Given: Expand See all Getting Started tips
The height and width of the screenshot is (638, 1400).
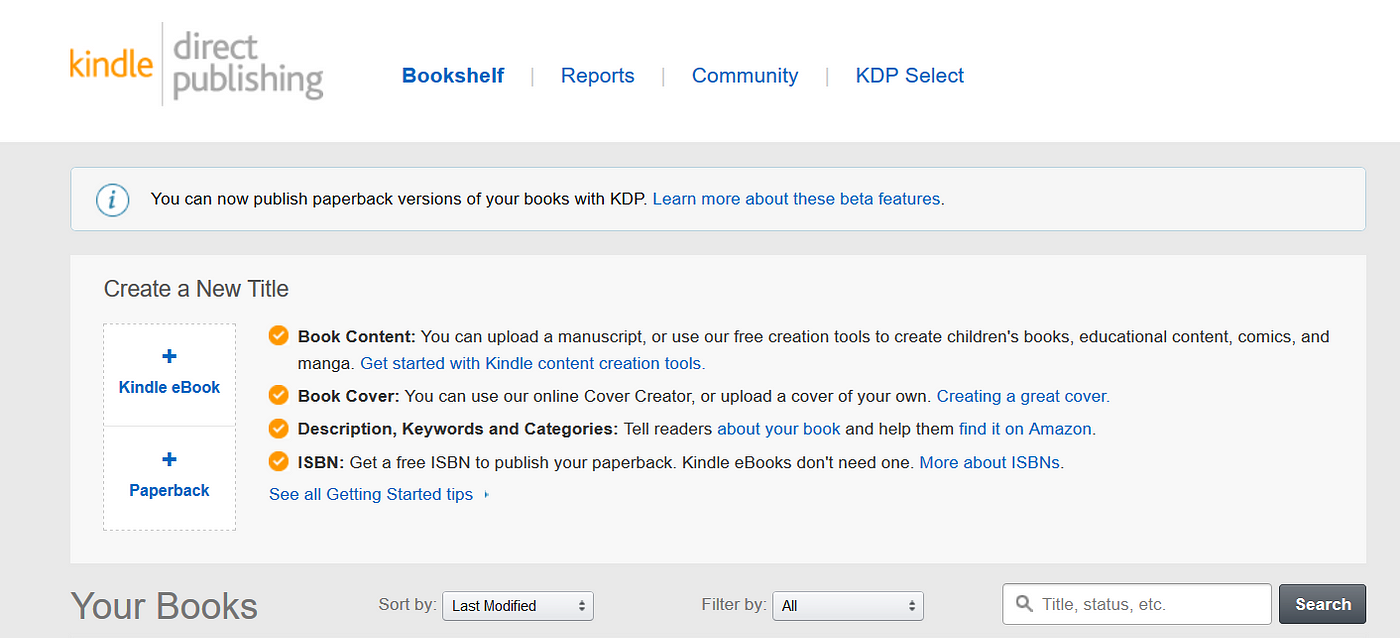Looking at the screenshot, I should tap(379, 494).
